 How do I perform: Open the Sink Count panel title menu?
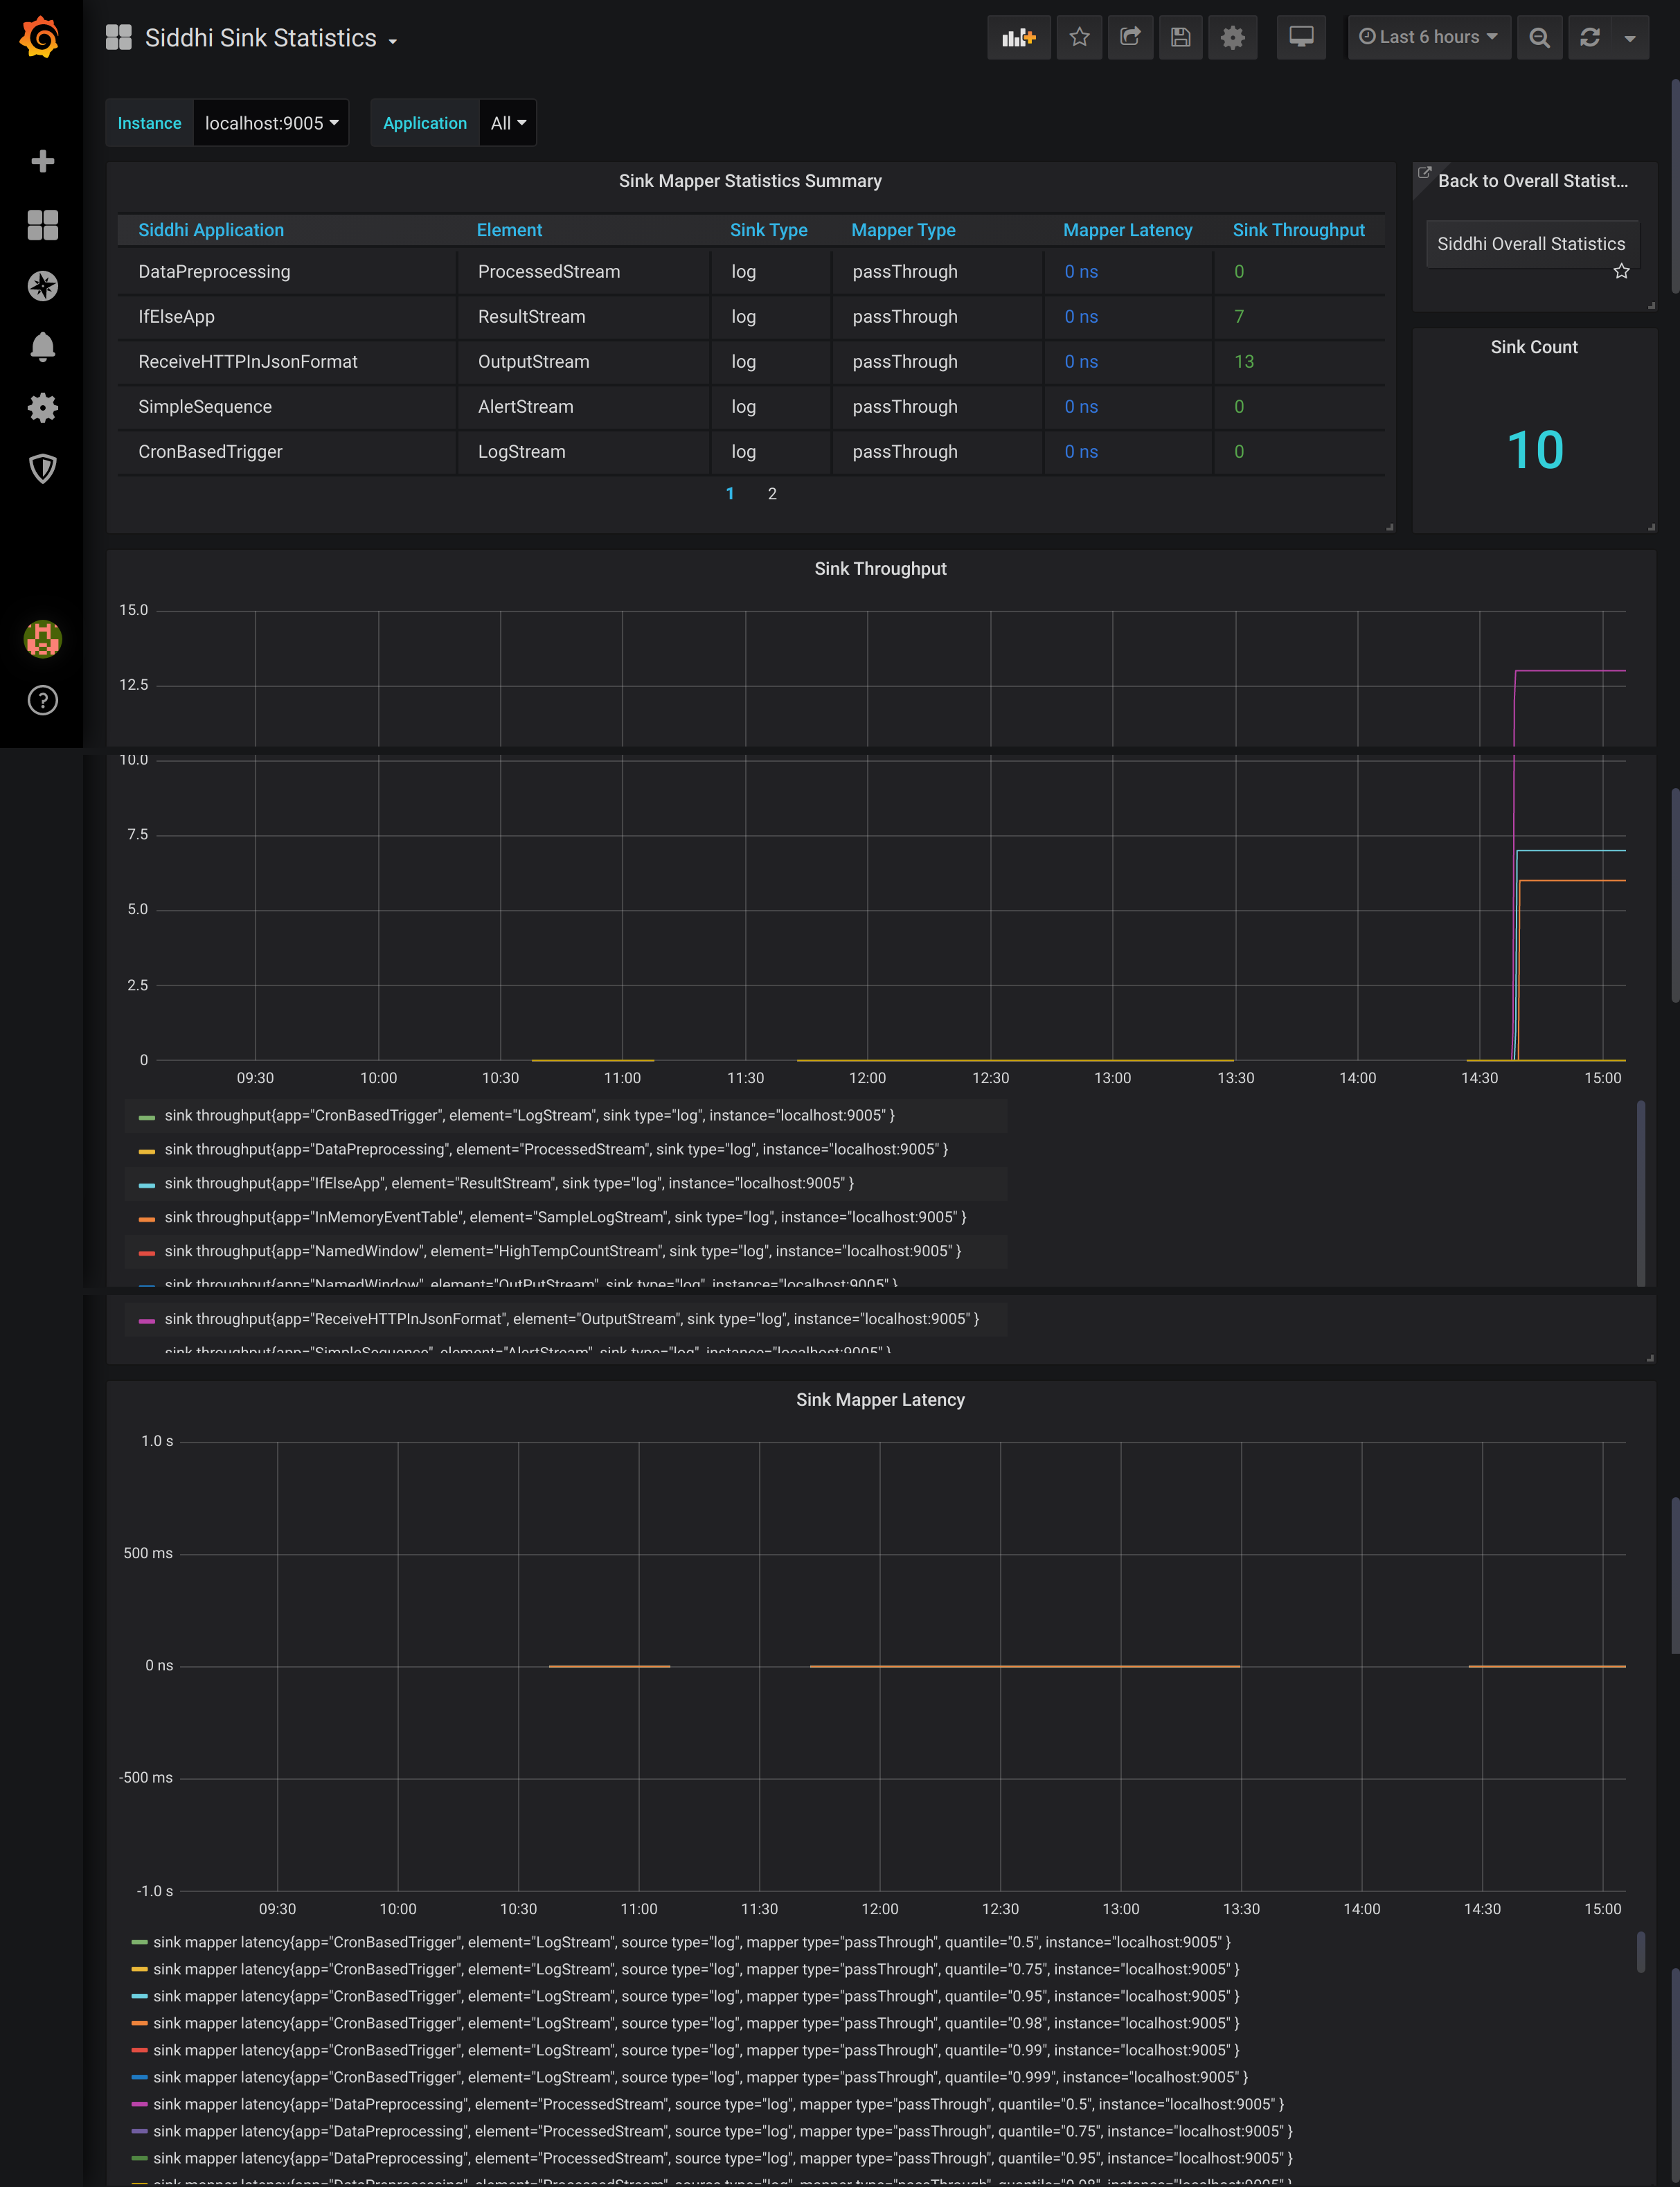pyautogui.click(x=1534, y=347)
